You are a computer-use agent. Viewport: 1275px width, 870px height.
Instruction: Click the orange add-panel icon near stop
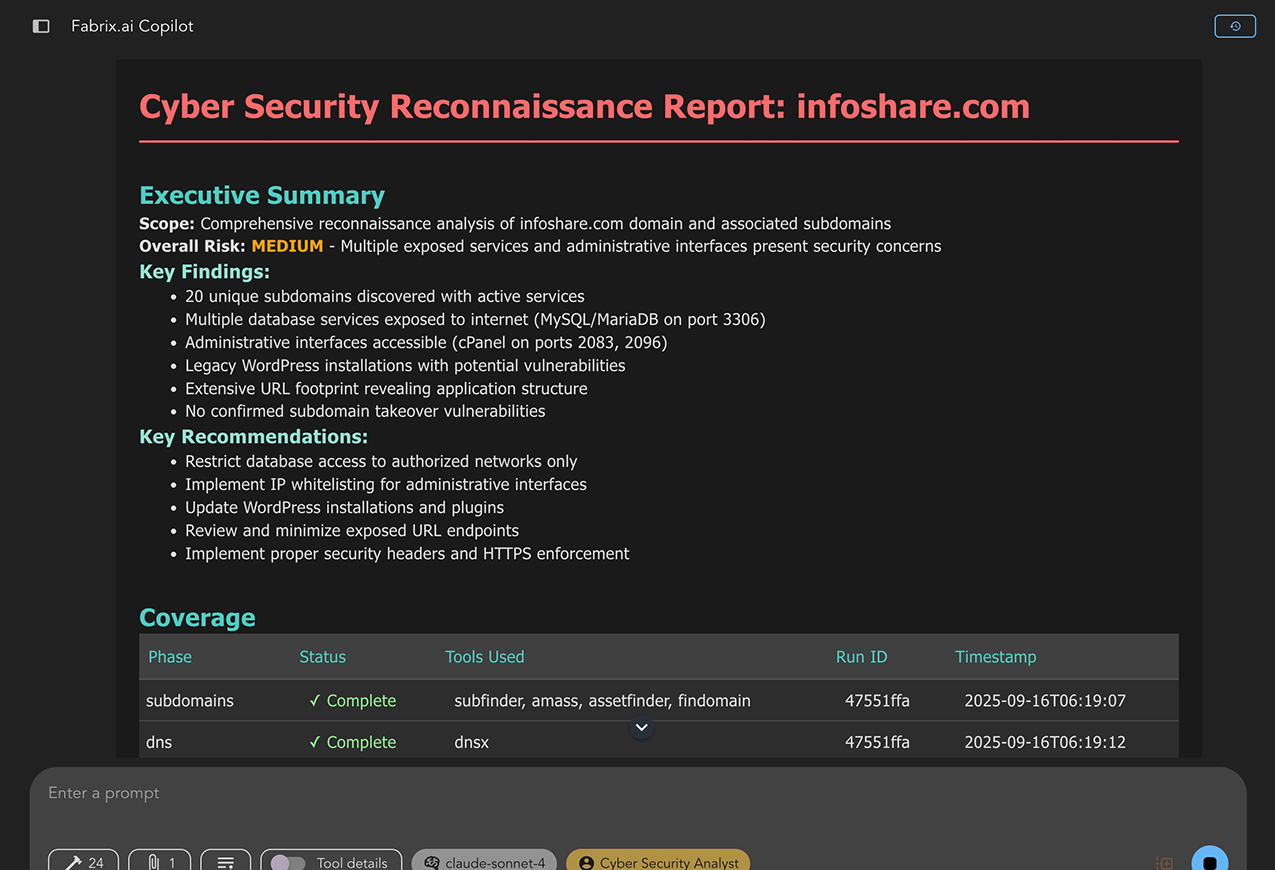[1164, 862]
